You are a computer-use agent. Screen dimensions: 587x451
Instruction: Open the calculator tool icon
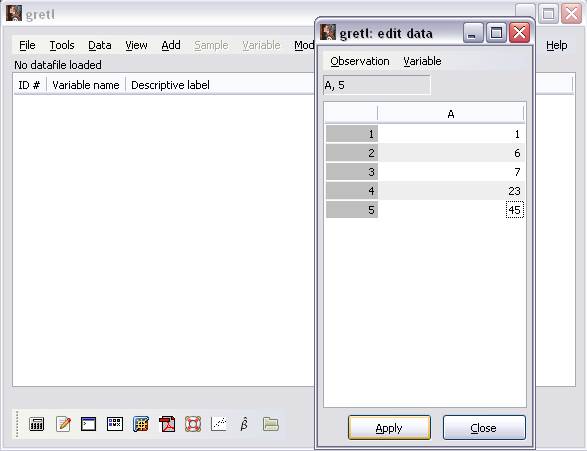pos(36,424)
